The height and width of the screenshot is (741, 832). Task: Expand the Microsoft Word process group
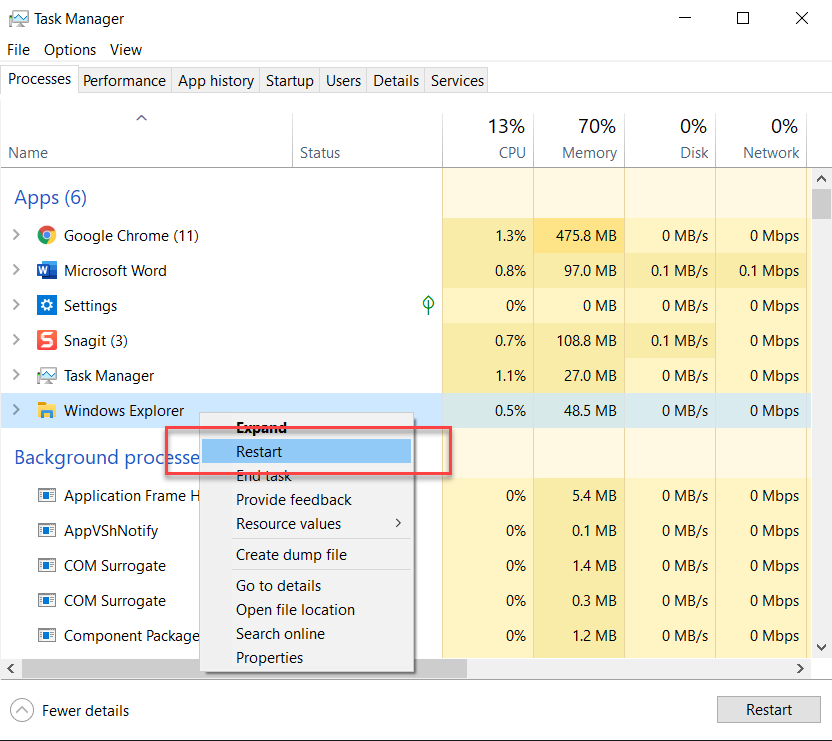coord(16,271)
